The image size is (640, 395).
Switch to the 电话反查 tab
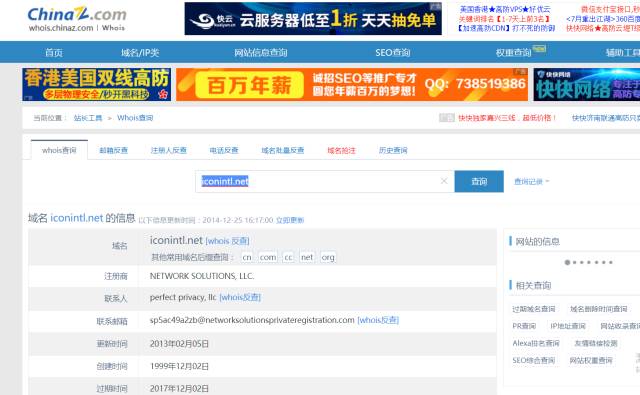(x=224, y=150)
